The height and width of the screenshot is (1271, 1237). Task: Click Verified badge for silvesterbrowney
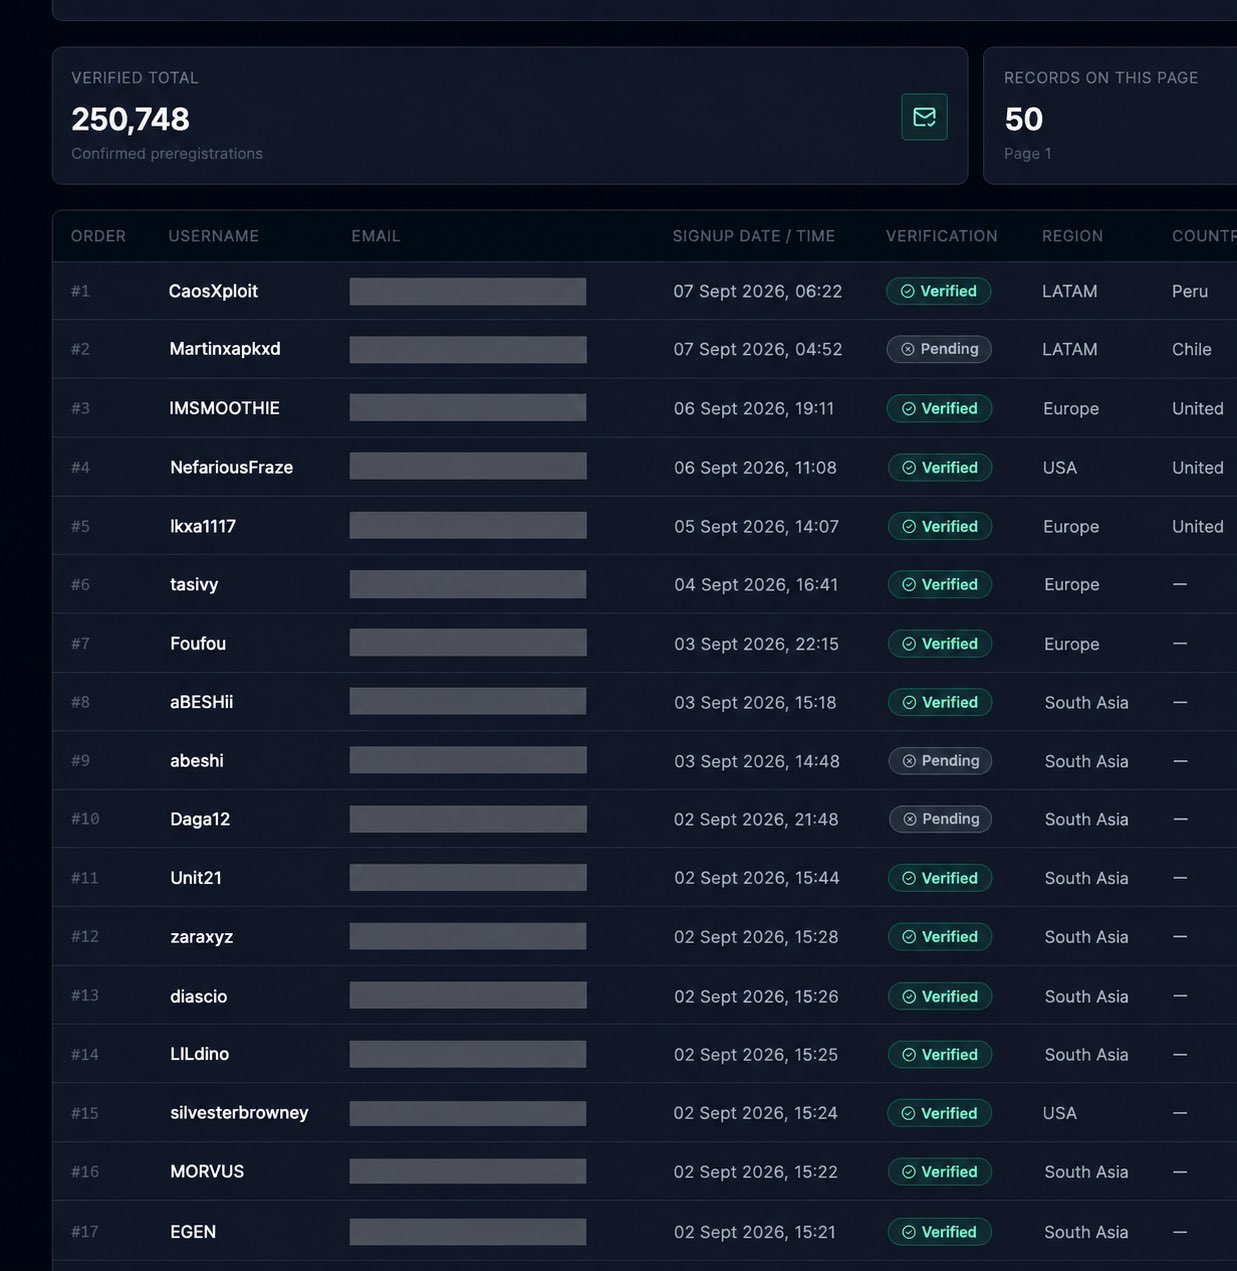[939, 1113]
